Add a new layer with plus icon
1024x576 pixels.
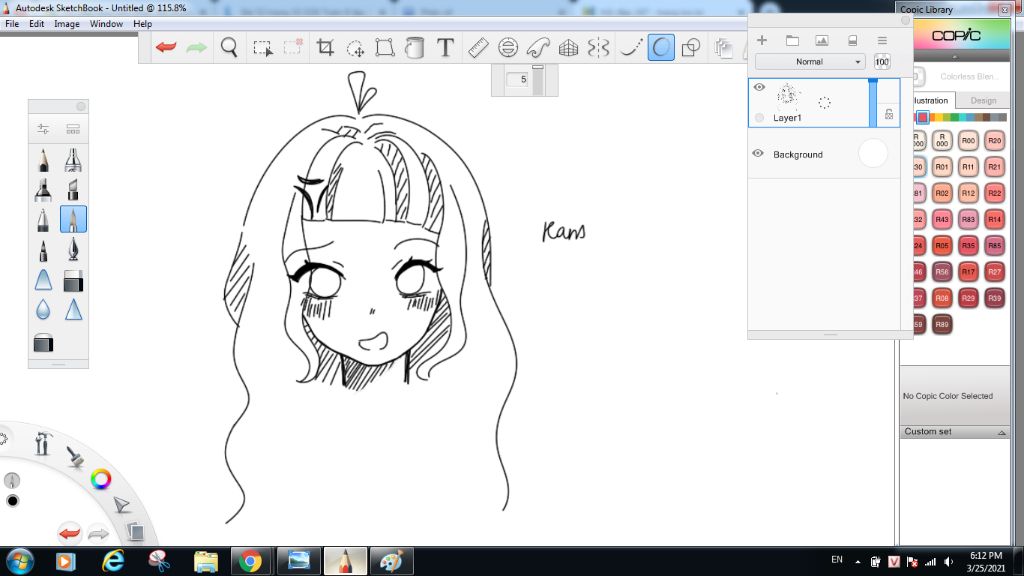tap(761, 40)
